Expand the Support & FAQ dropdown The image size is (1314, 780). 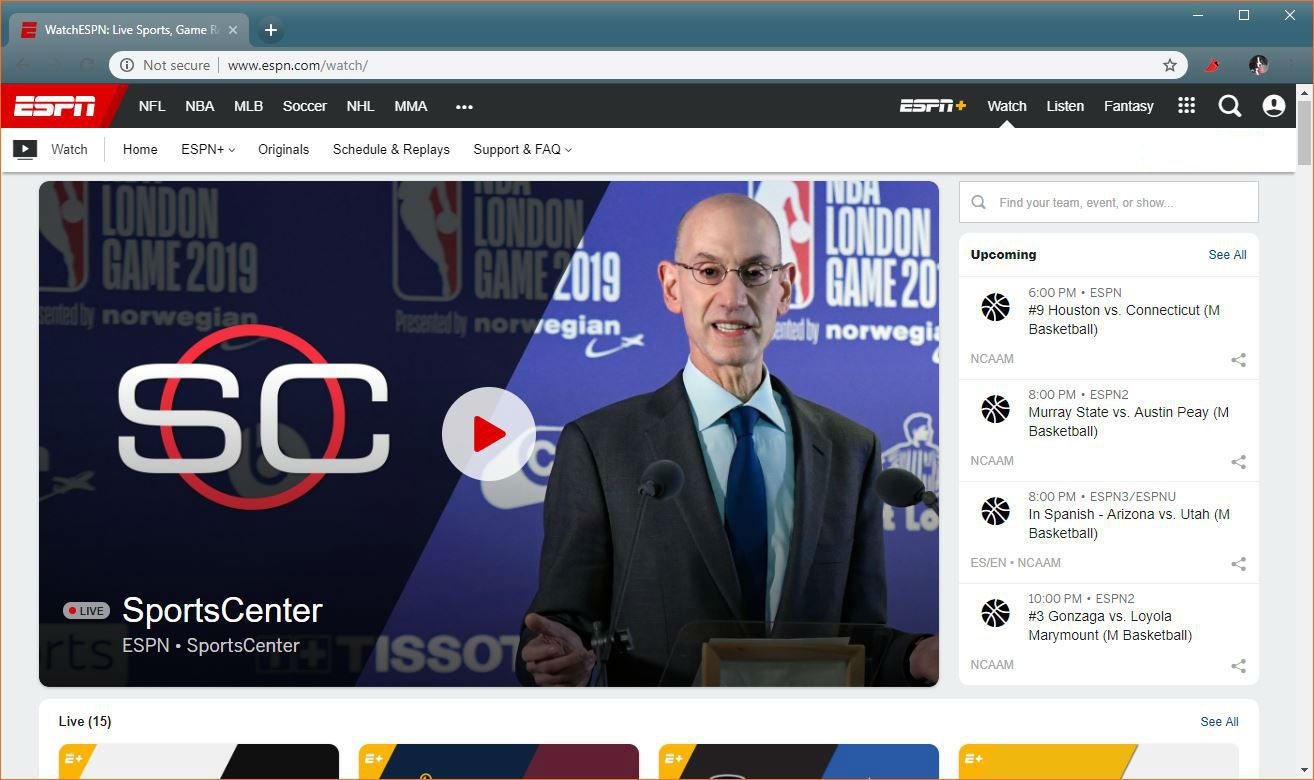(x=523, y=149)
